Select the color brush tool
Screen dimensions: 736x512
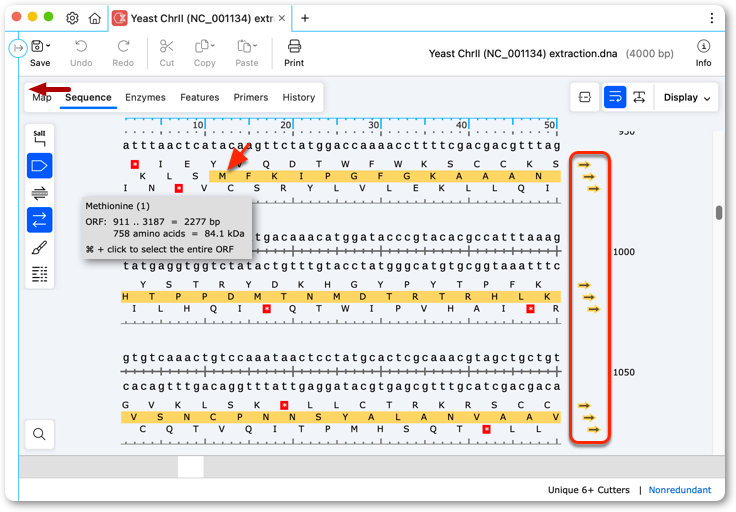[39, 247]
